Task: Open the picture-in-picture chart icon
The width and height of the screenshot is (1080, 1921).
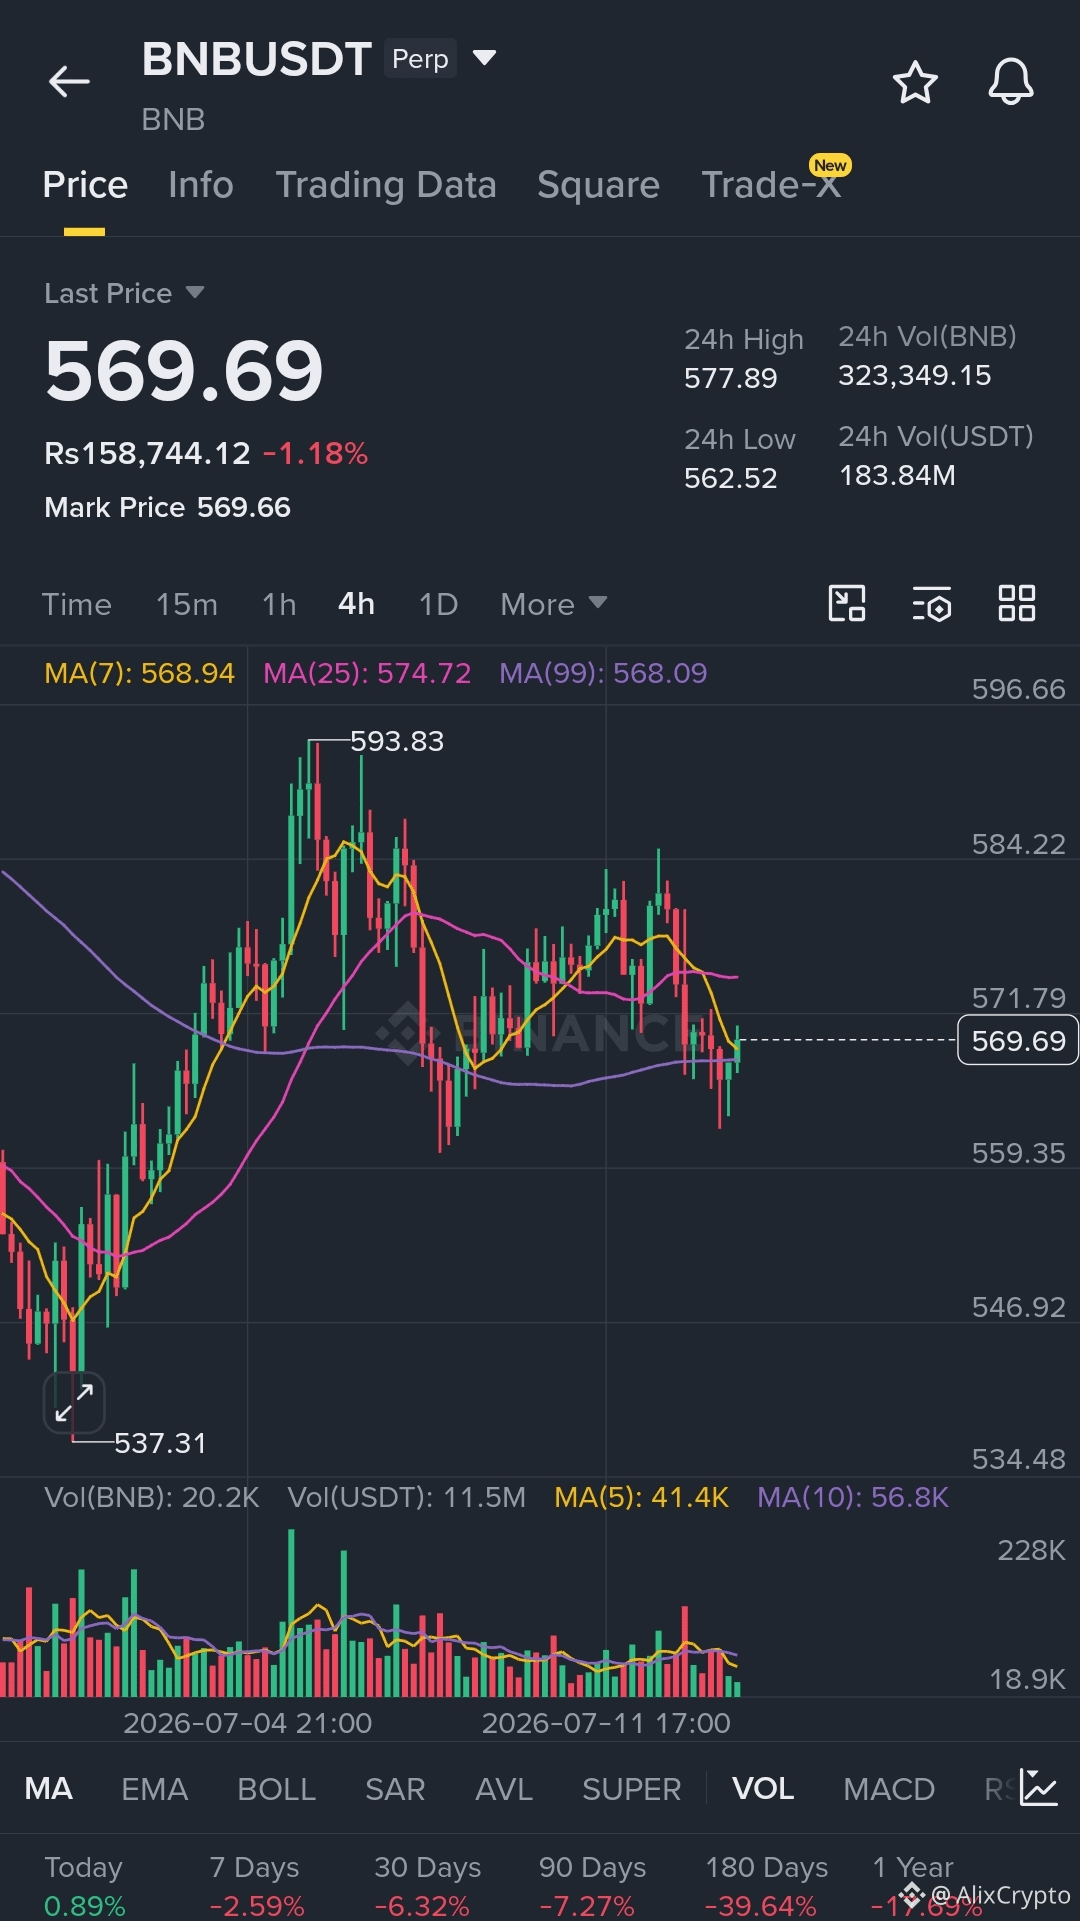Action: click(847, 603)
